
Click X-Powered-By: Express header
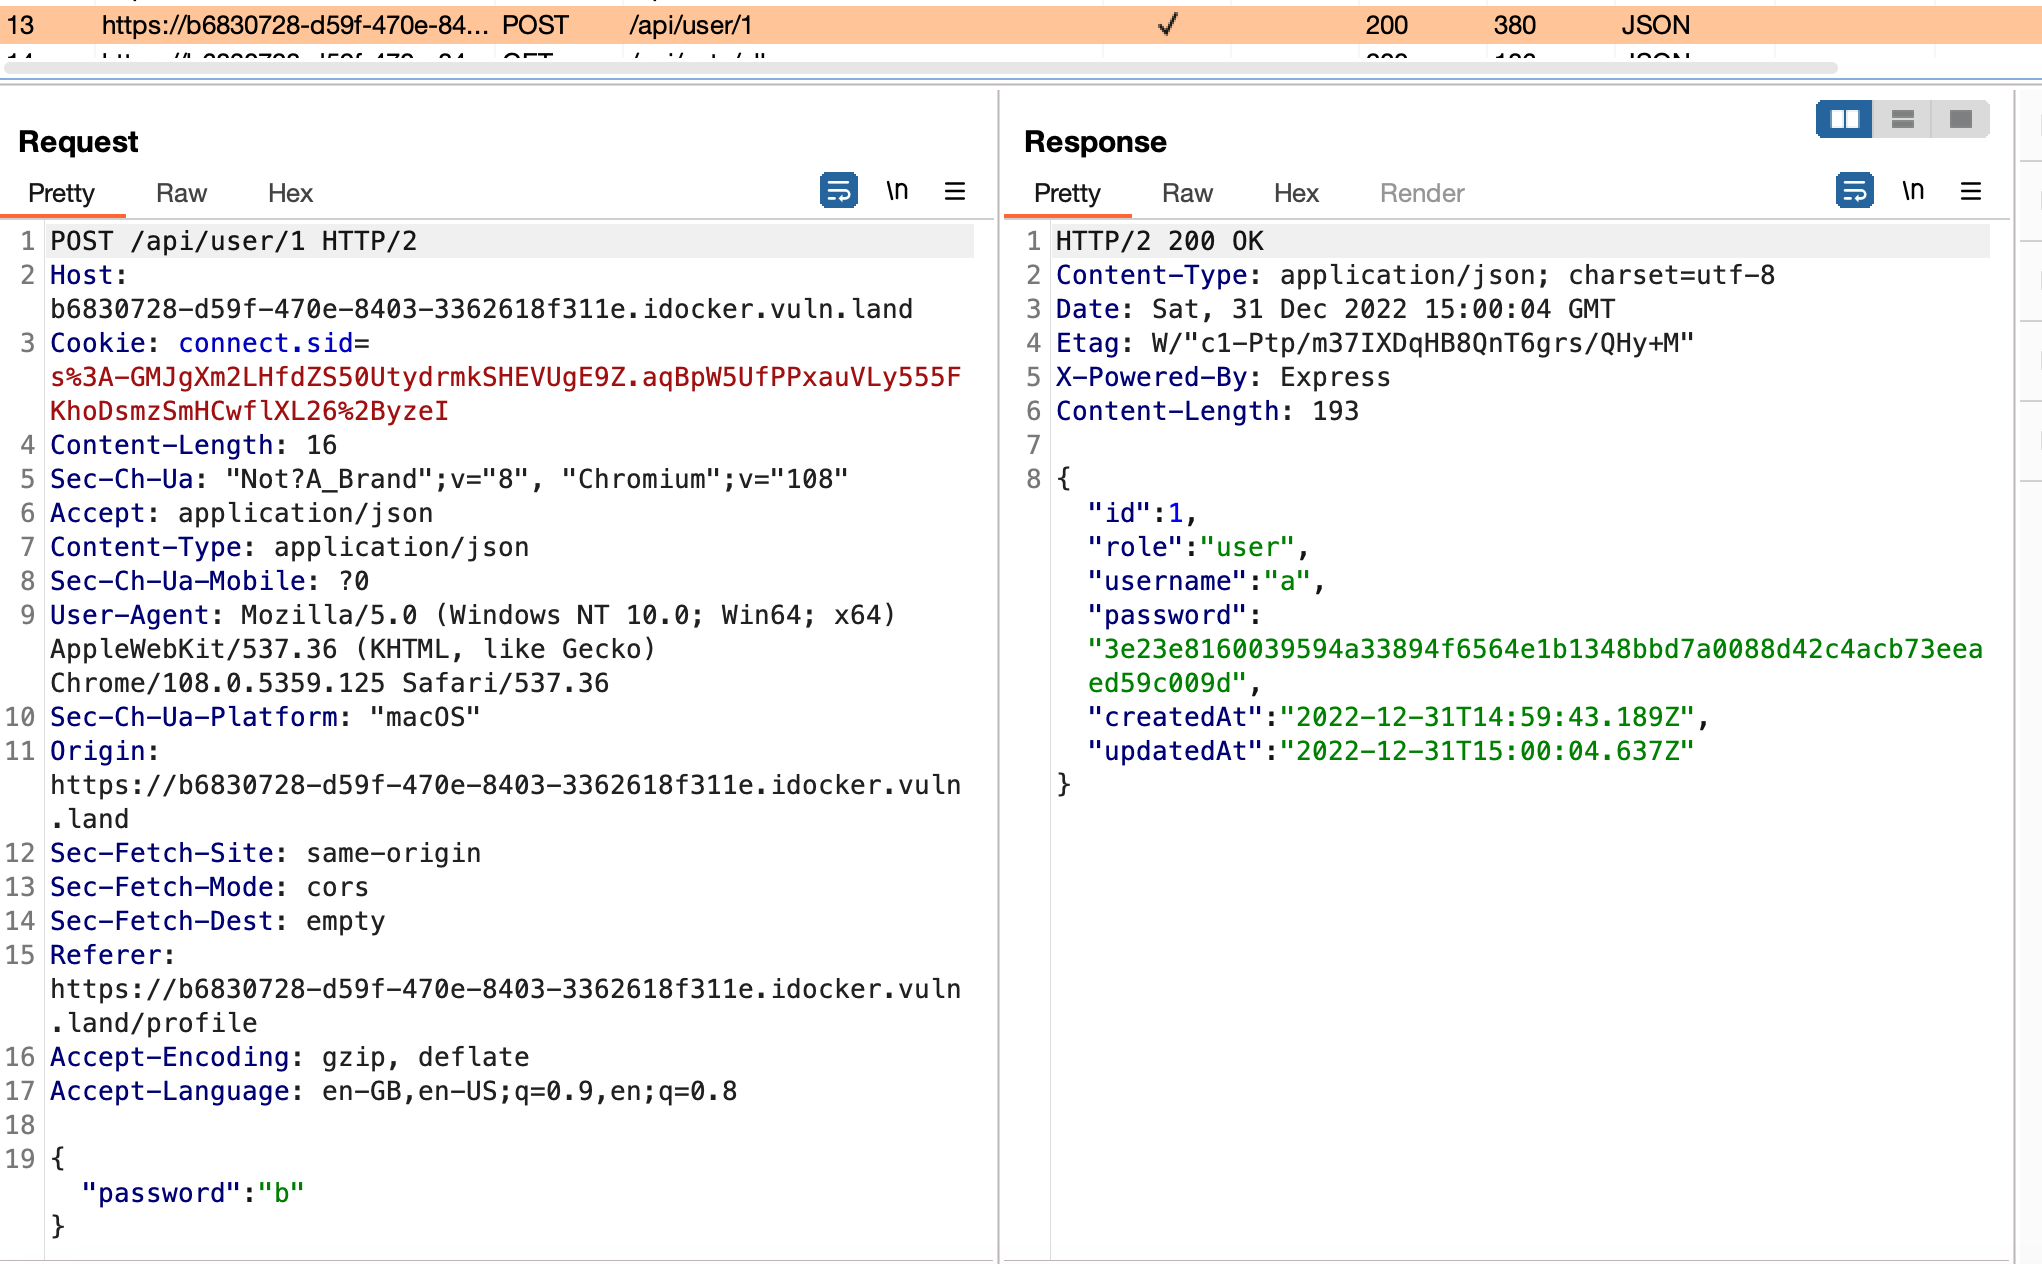click(1223, 377)
